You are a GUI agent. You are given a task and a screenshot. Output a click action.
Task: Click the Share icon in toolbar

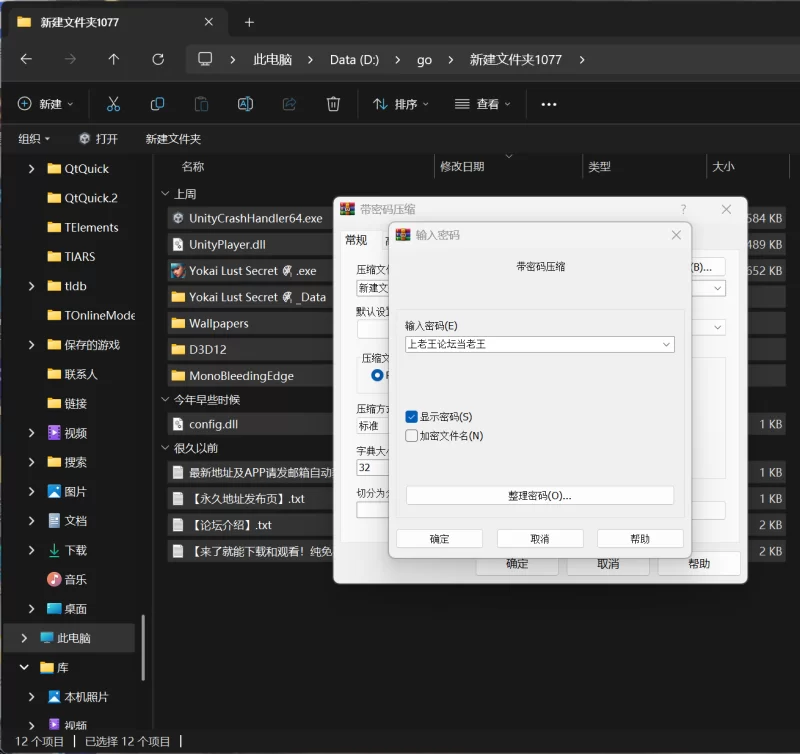click(x=289, y=104)
